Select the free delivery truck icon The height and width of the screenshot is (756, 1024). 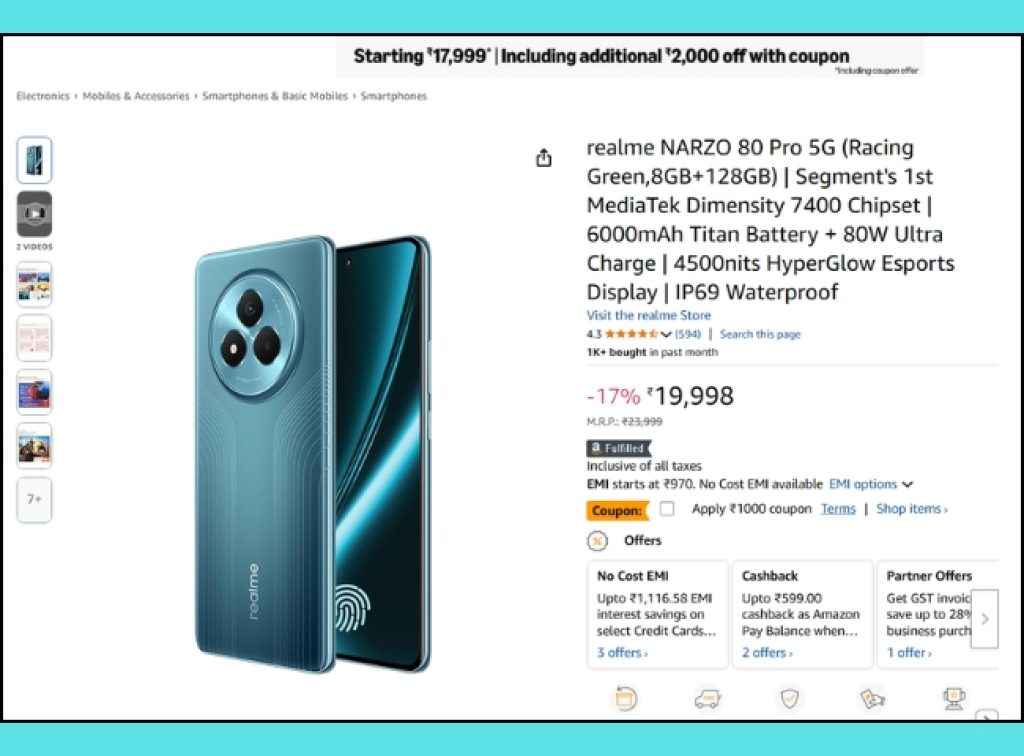[707, 698]
